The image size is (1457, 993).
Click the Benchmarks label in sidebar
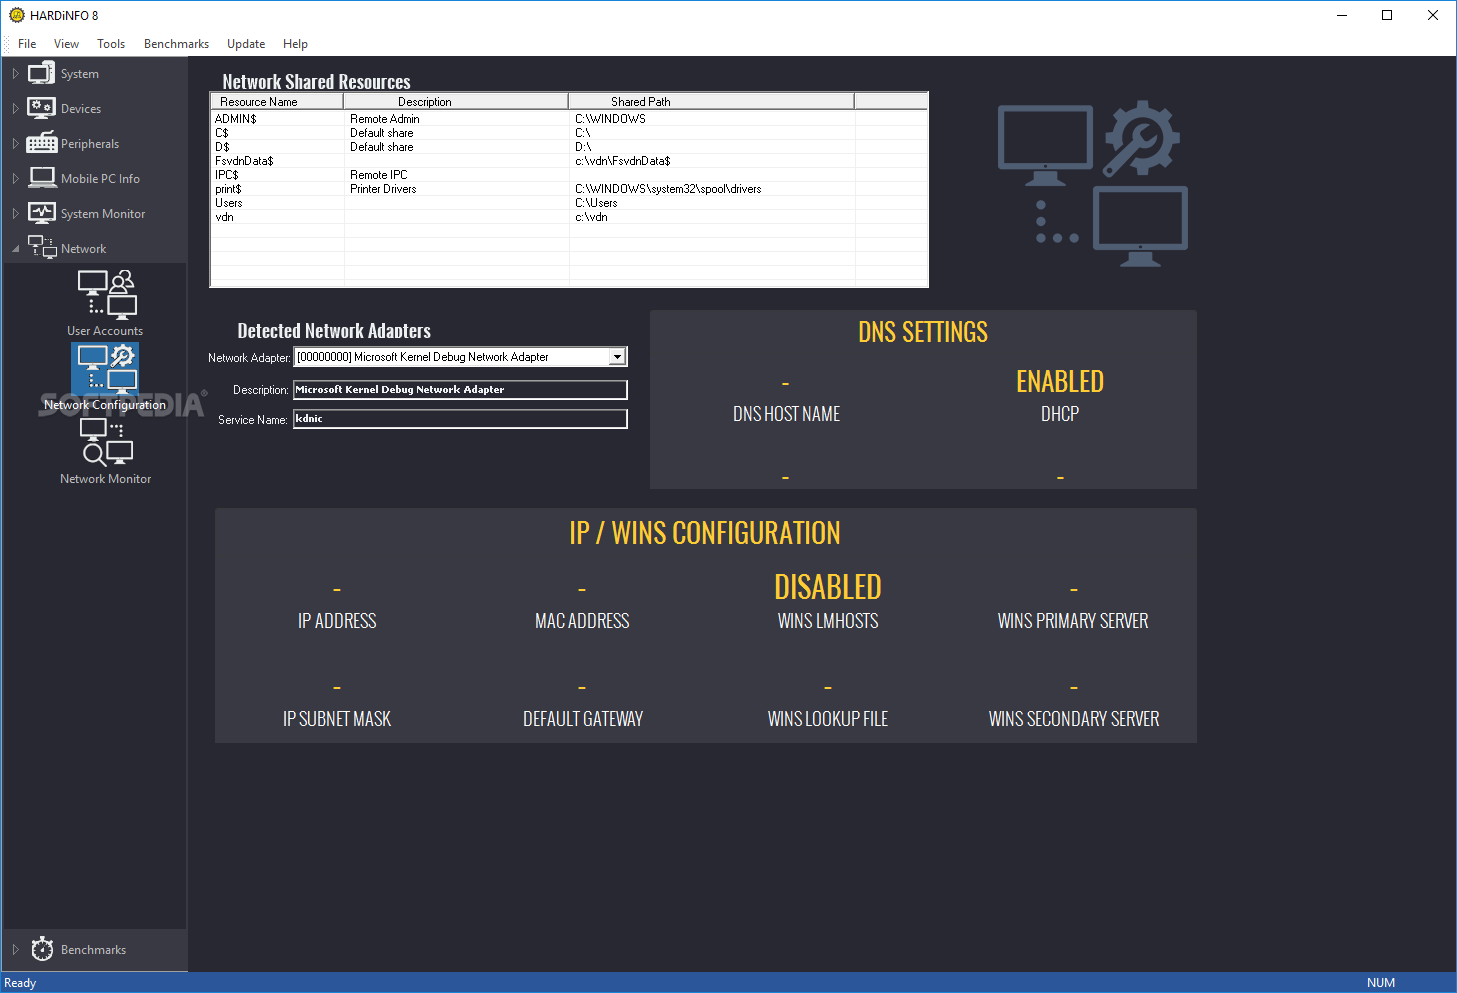tap(94, 950)
